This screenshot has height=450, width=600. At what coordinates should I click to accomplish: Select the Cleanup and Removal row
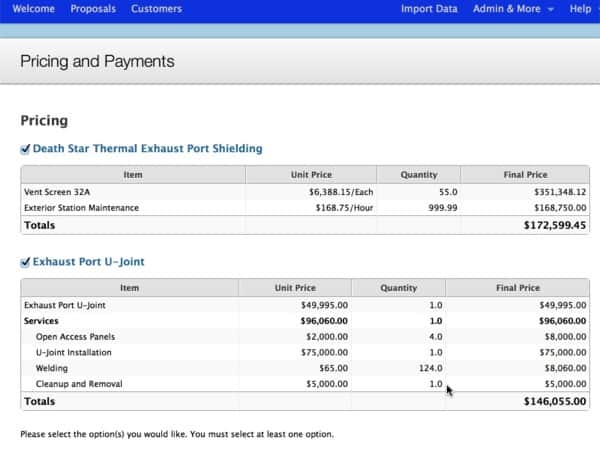[x=305, y=384]
